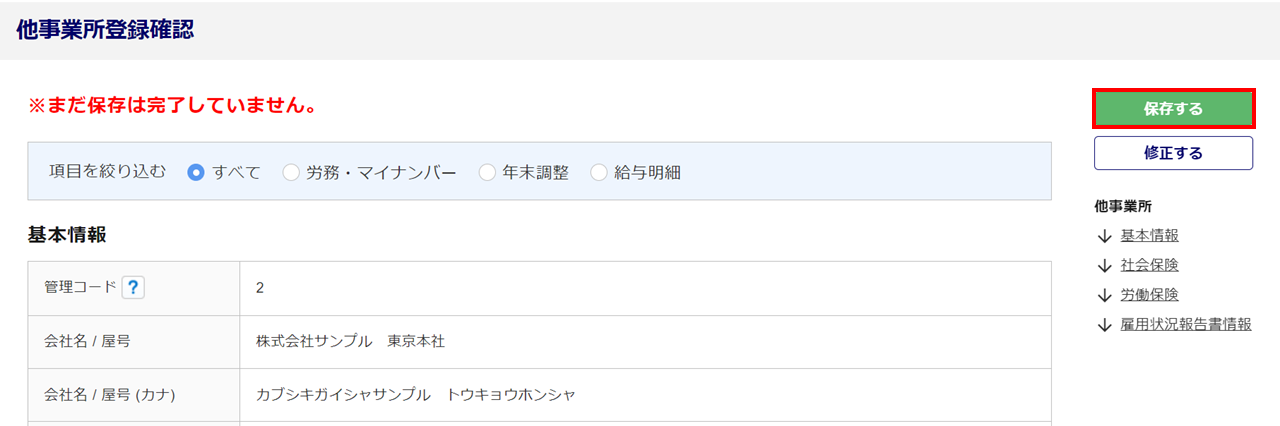Viewport: 1280px width, 426px height.
Task: Click the down arrow icon beside 基本情報 link
Action: 1104,236
